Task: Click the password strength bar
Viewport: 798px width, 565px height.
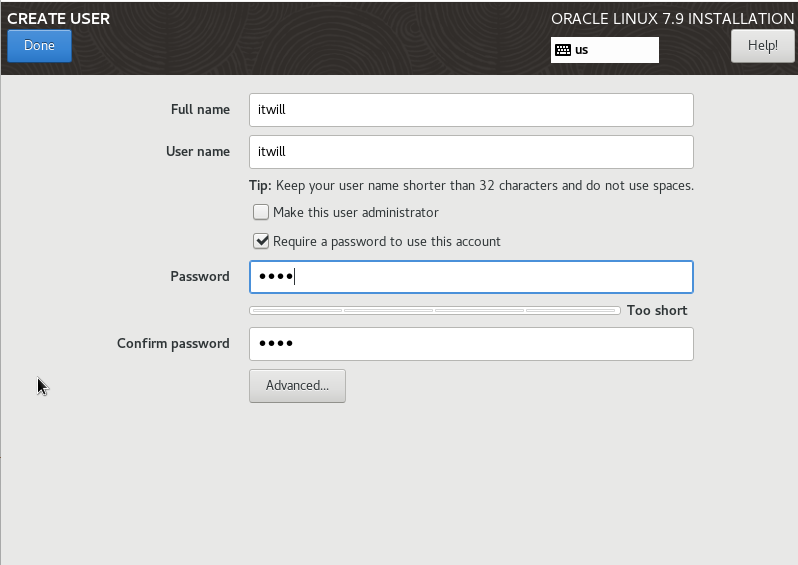Action: point(435,310)
